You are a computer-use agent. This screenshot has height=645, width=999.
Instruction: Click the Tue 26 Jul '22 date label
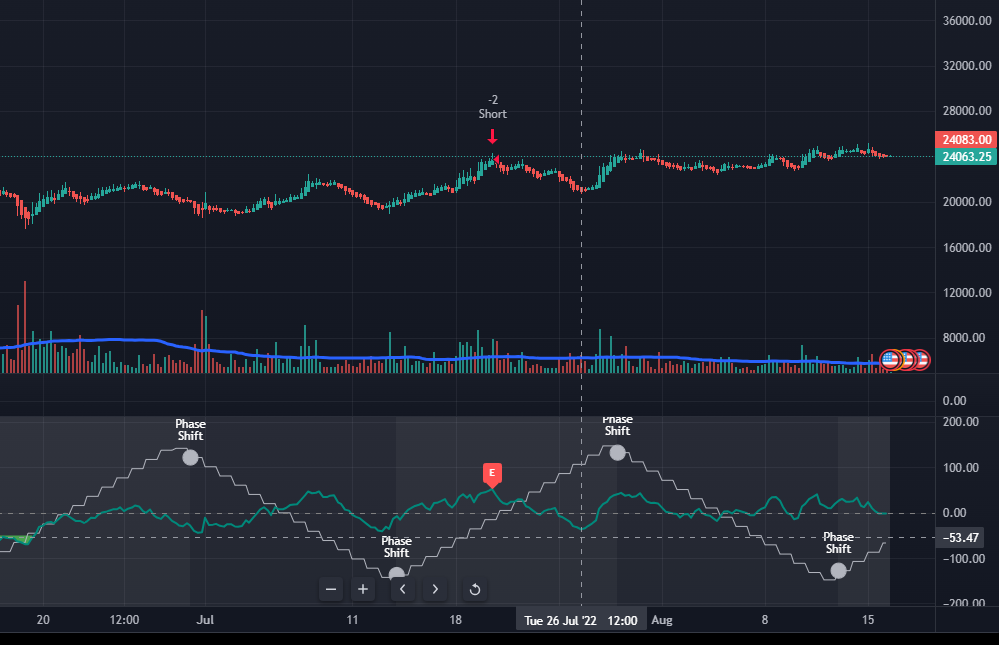tap(581, 620)
